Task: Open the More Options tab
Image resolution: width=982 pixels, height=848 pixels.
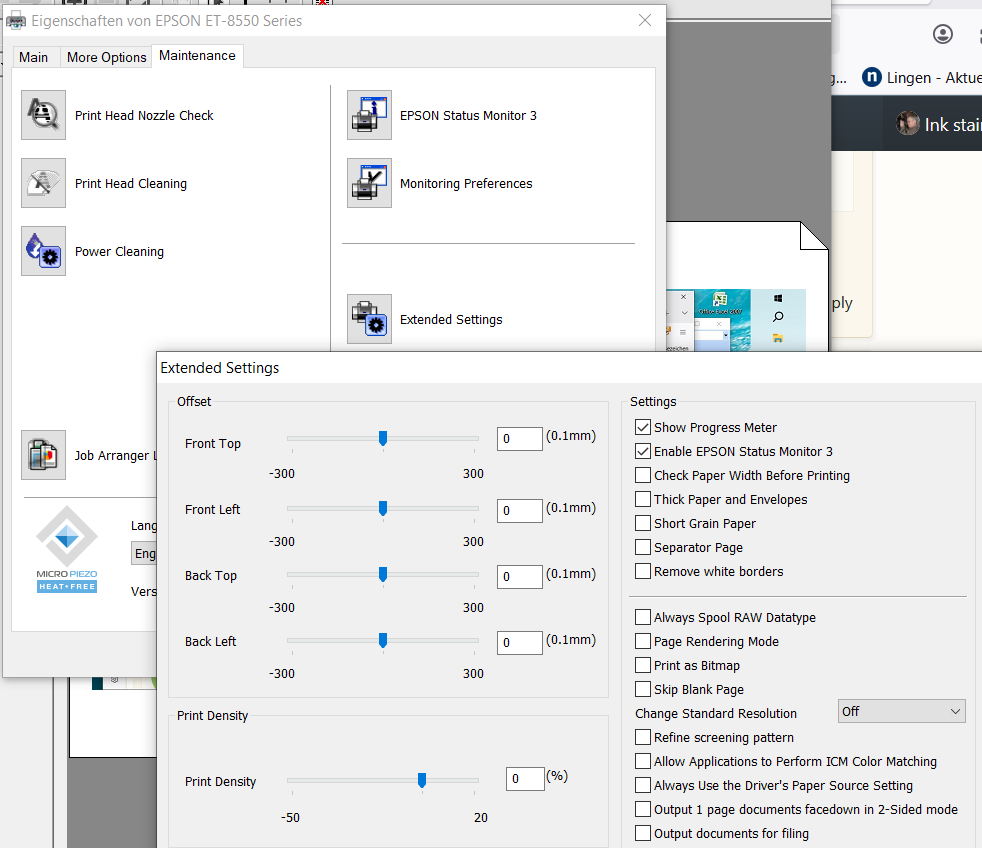Action: pyautogui.click(x=106, y=57)
